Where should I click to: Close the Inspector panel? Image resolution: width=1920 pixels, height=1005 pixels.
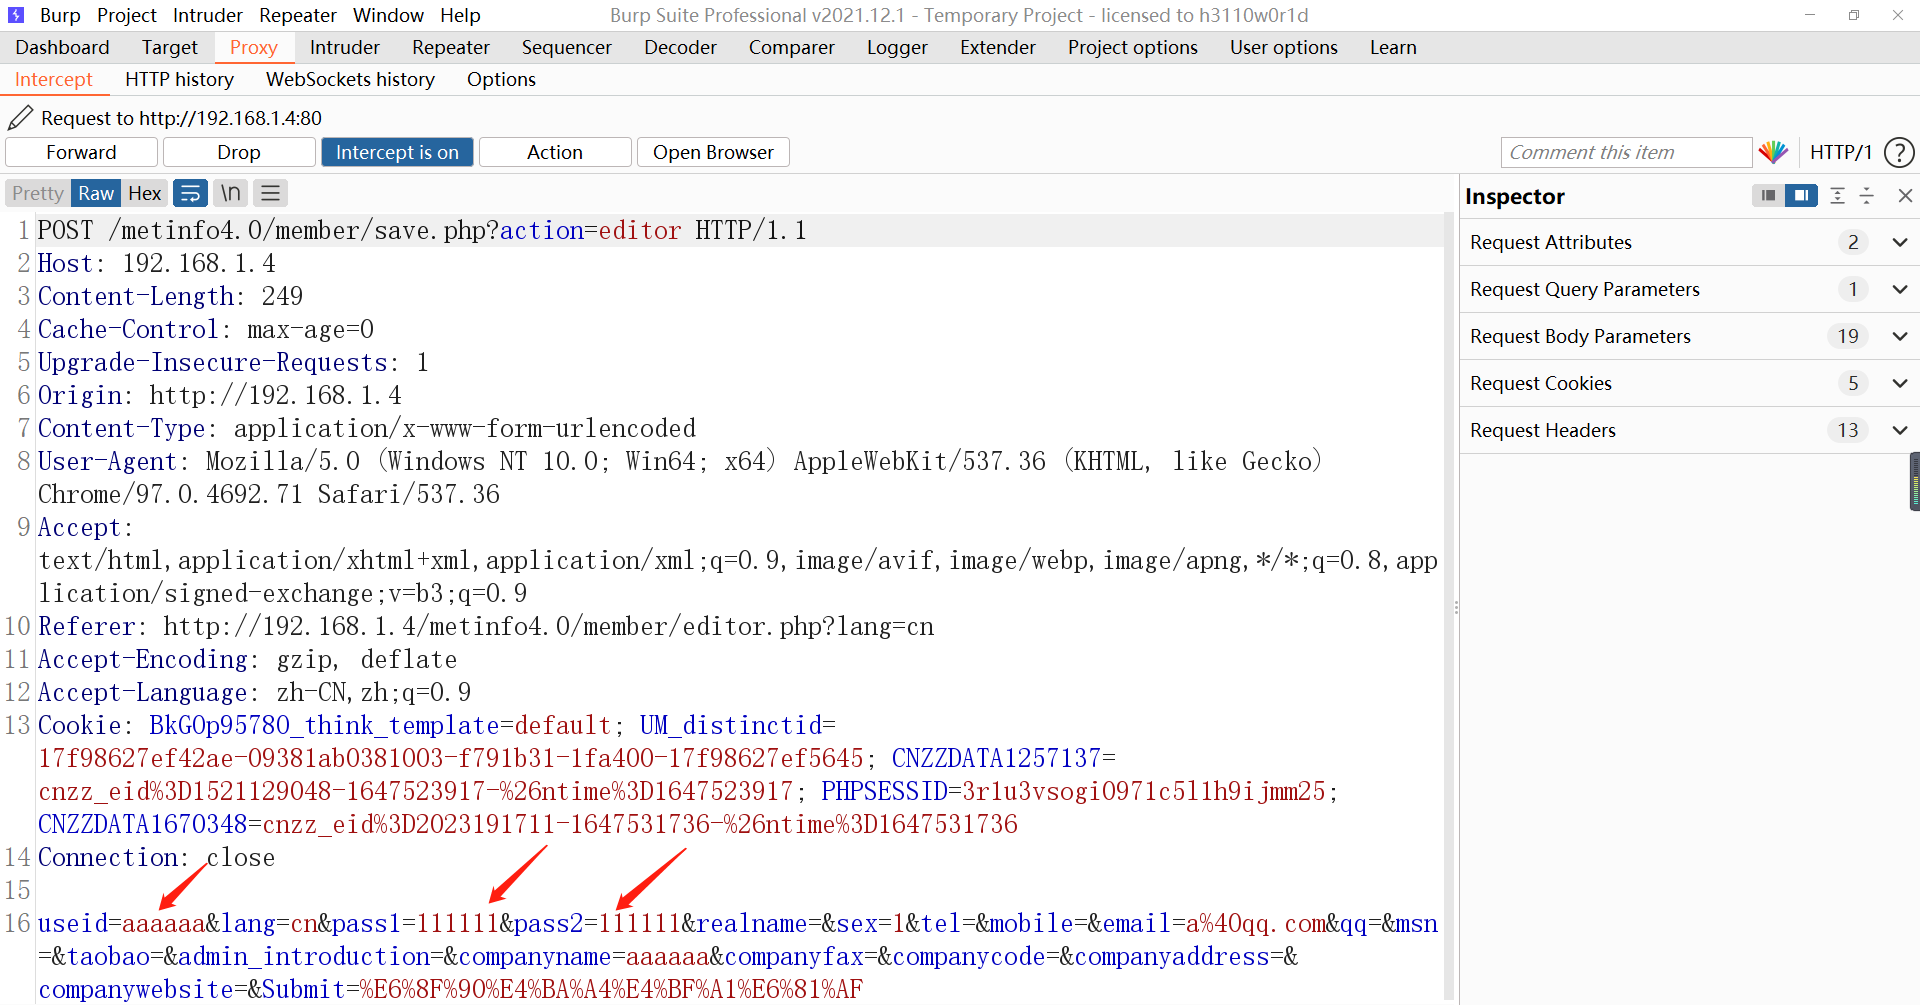(1905, 196)
